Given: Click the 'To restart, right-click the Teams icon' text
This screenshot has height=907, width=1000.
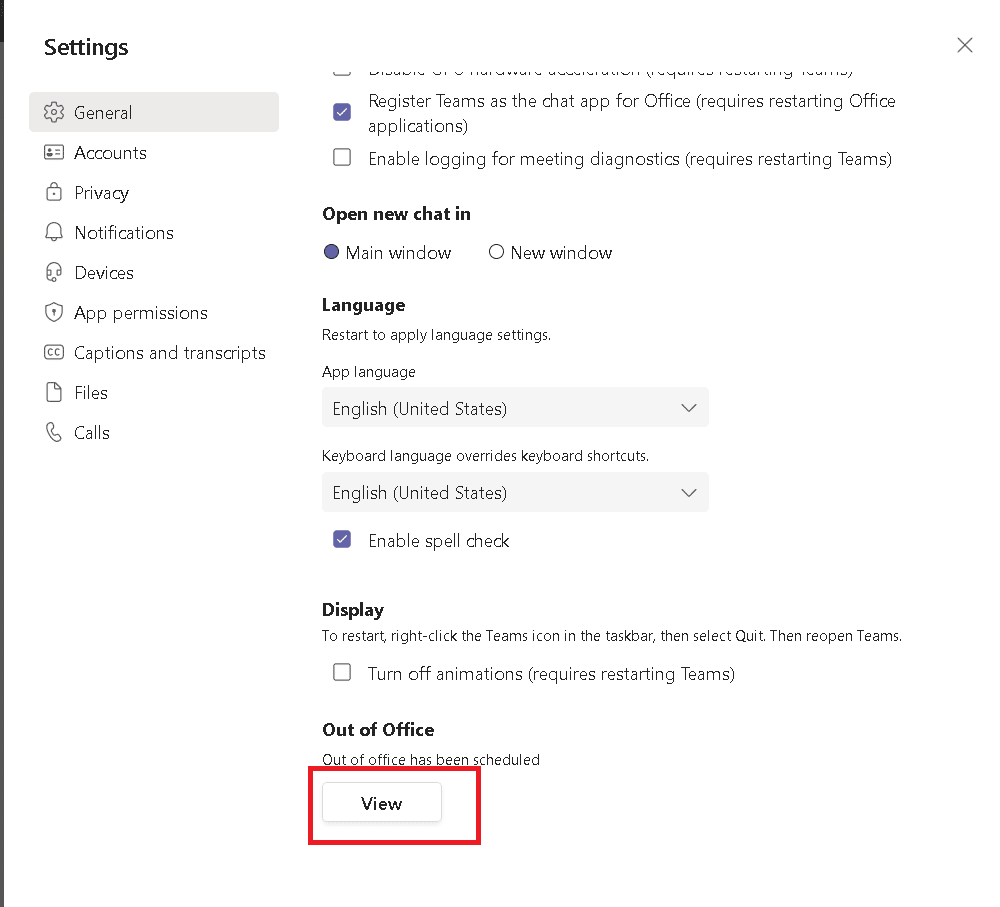Looking at the screenshot, I should pyautogui.click(x=612, y=636).
